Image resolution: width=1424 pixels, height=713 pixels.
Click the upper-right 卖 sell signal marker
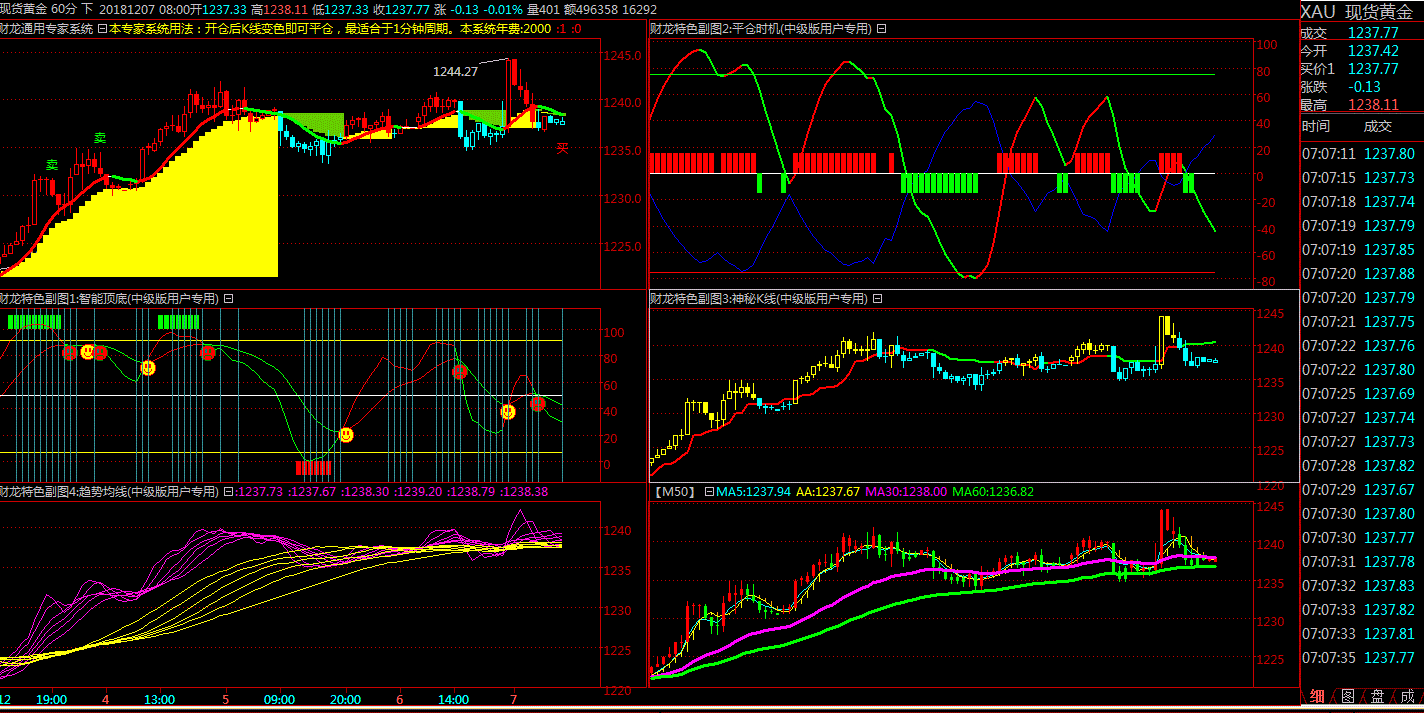[100, 137]
